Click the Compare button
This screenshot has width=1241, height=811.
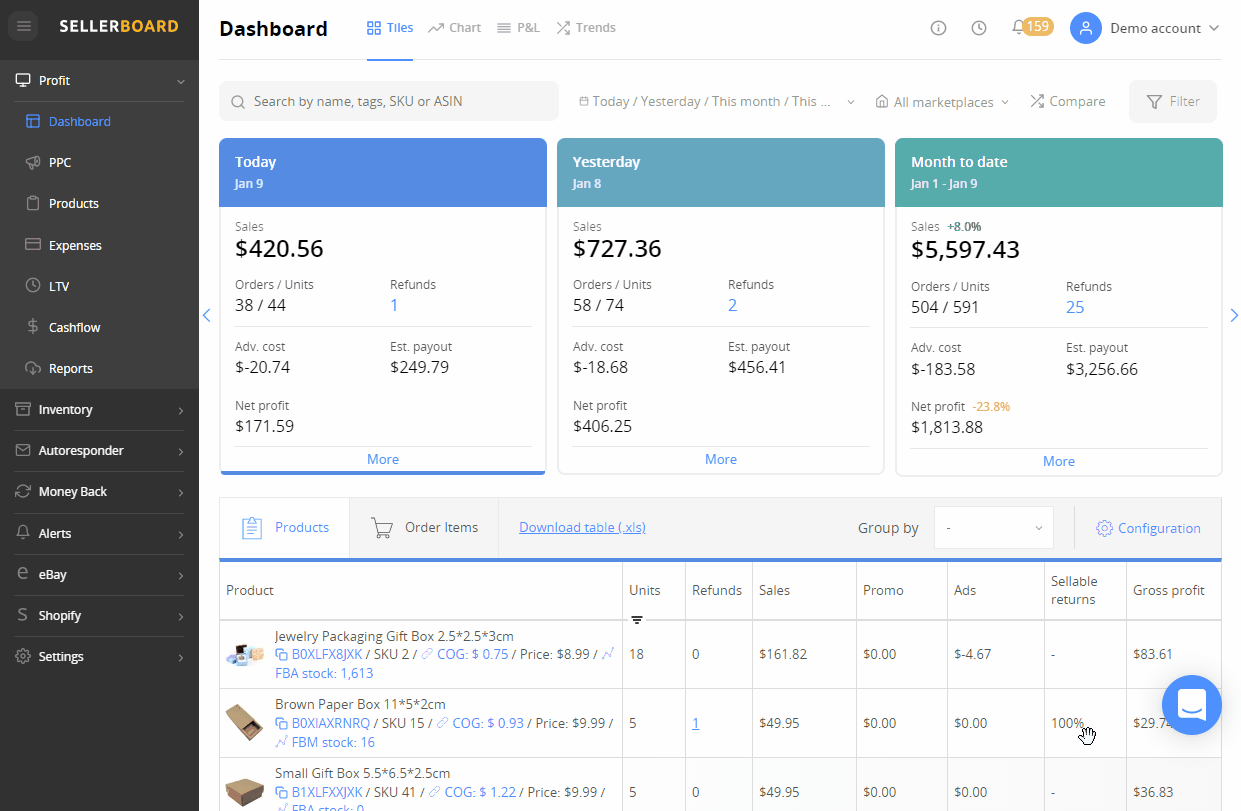pos(1067,101)
